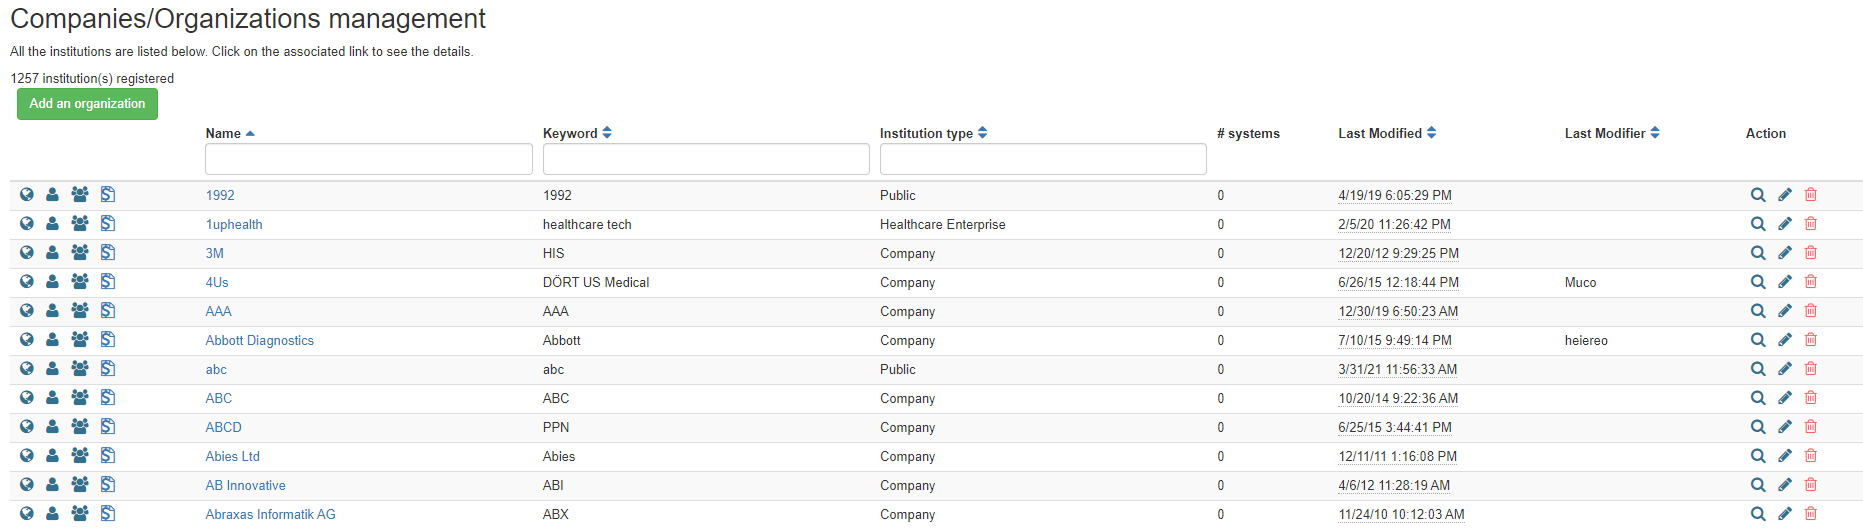
Task: Sort the table by Name column
Action: [230, 133]
